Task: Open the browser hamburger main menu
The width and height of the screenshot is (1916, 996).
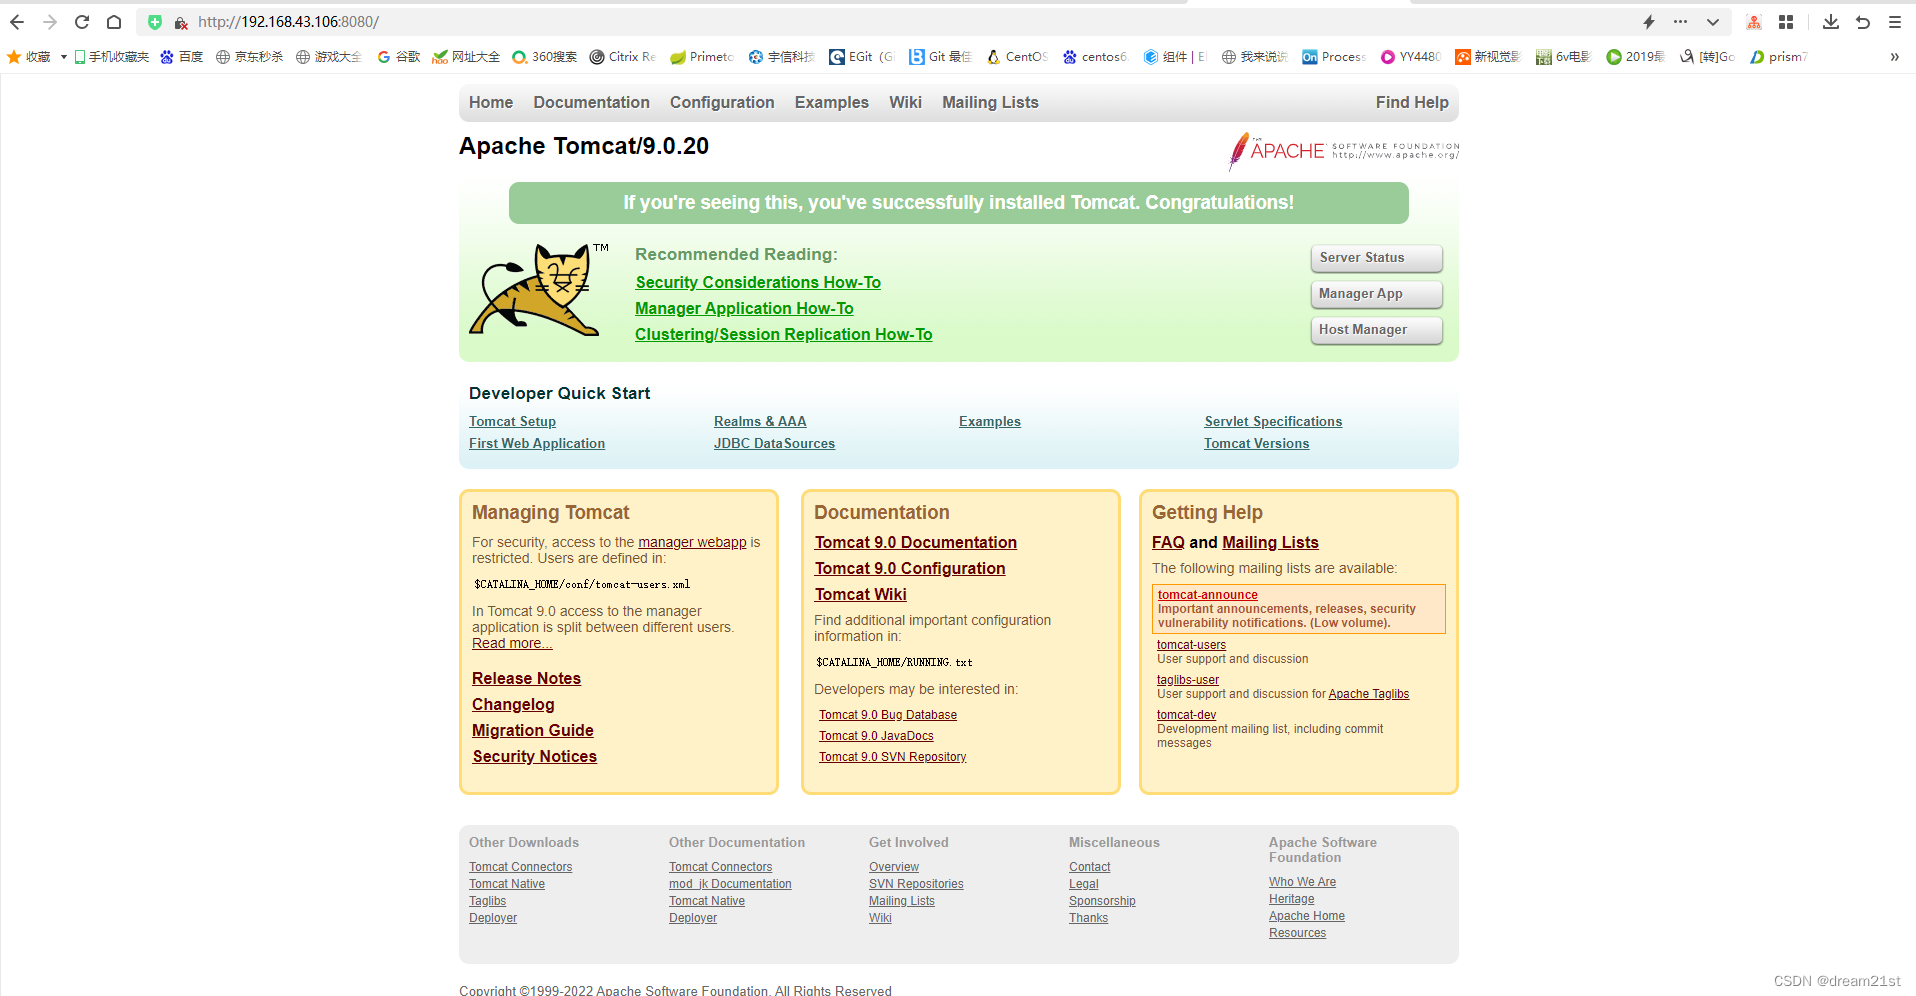Action: point(1895,22)
